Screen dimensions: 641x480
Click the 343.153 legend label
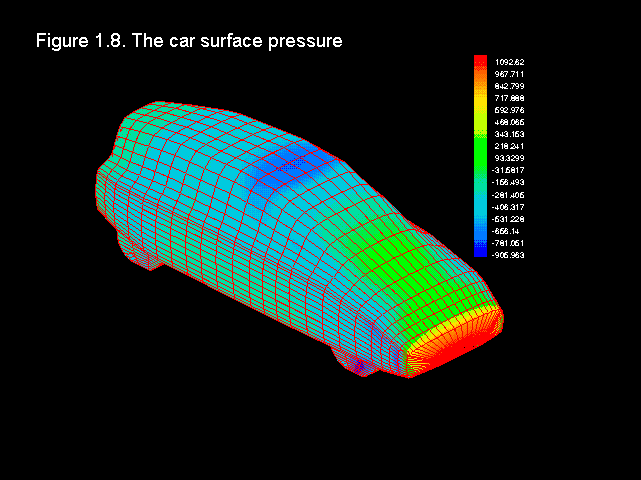[509, 134]
